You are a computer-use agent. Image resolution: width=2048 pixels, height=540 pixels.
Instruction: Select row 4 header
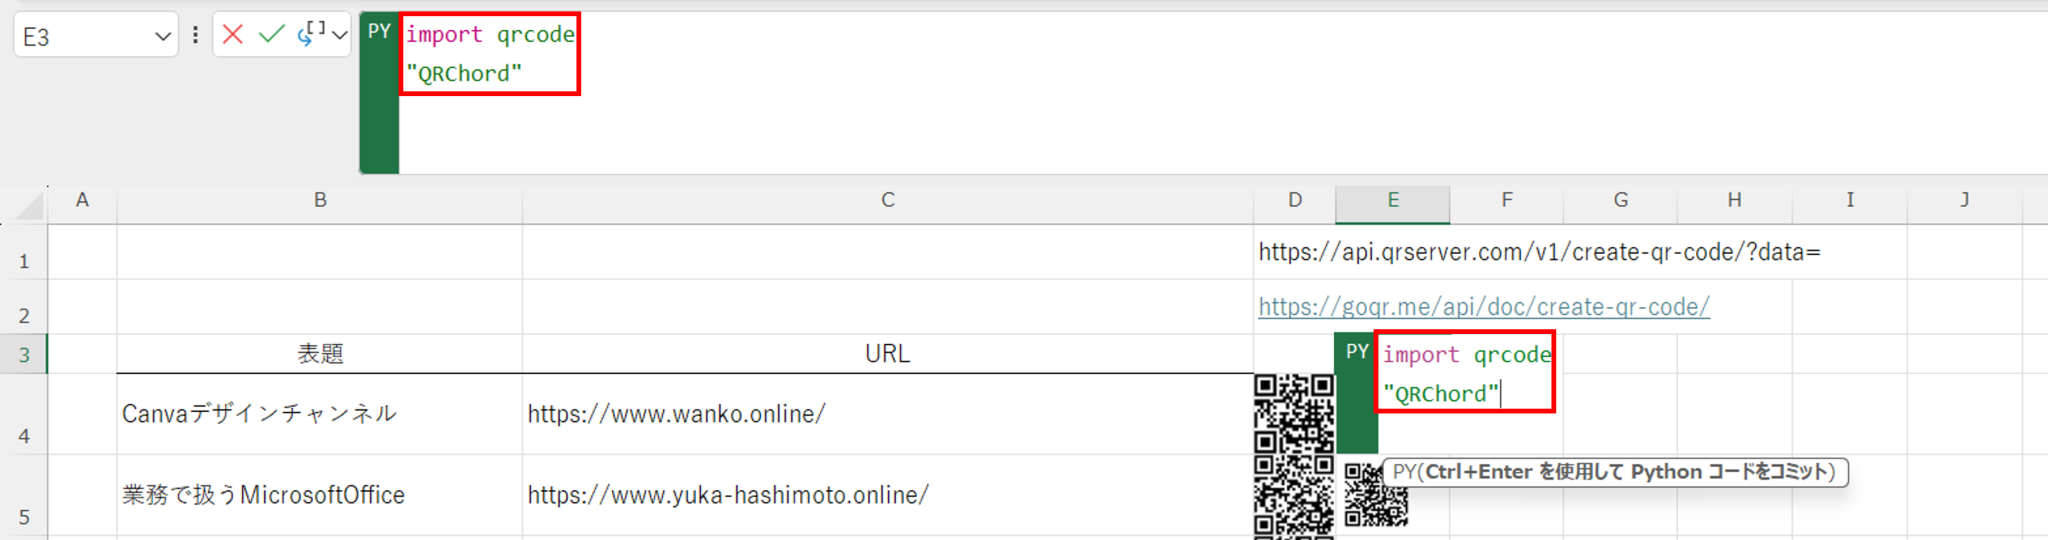point(24,436)
